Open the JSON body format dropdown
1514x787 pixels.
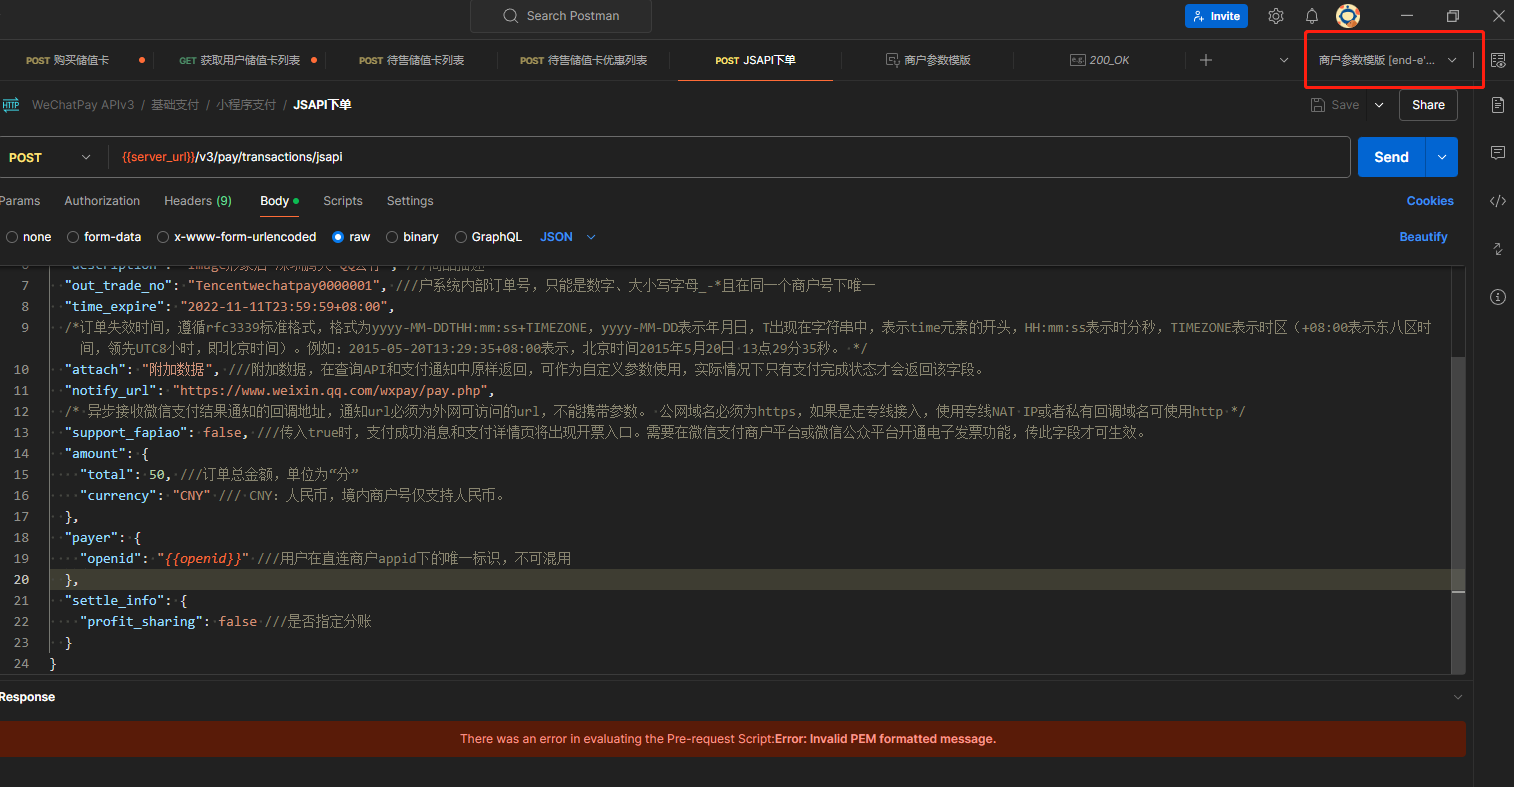point(568,237)
